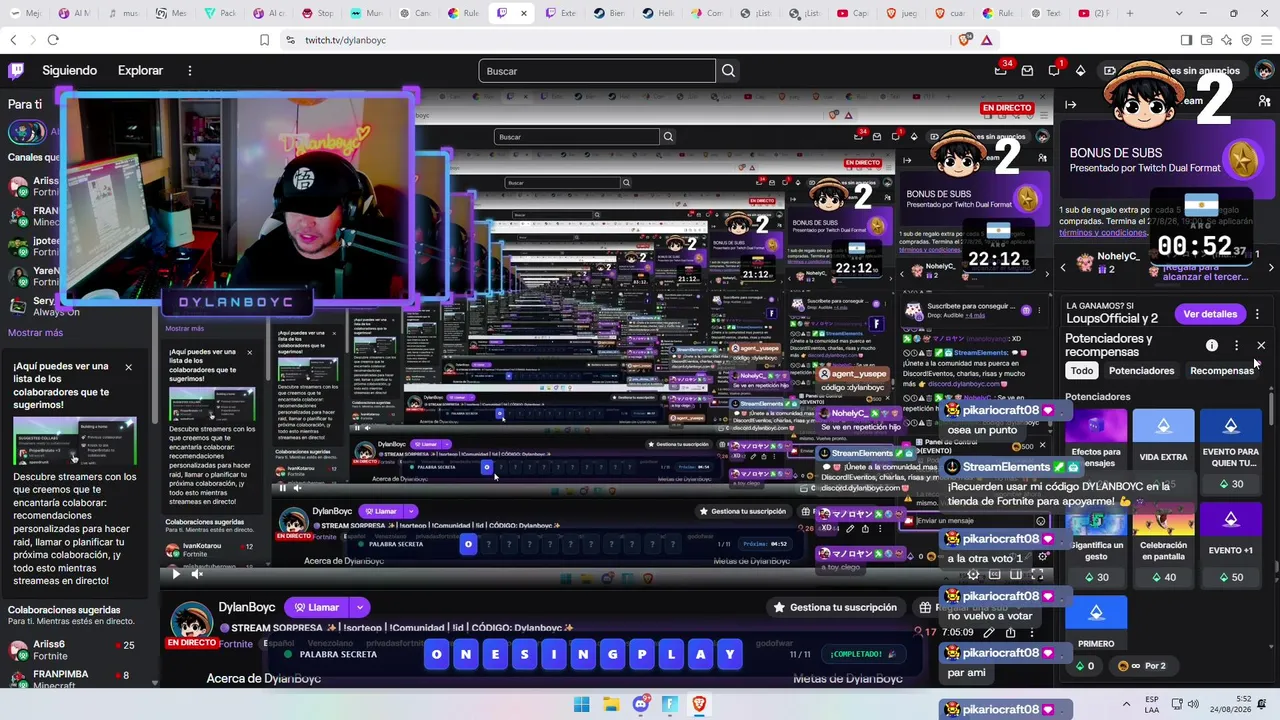Click the Llamar button
This screenshot has width=1280, height=720.
point(316,607)
